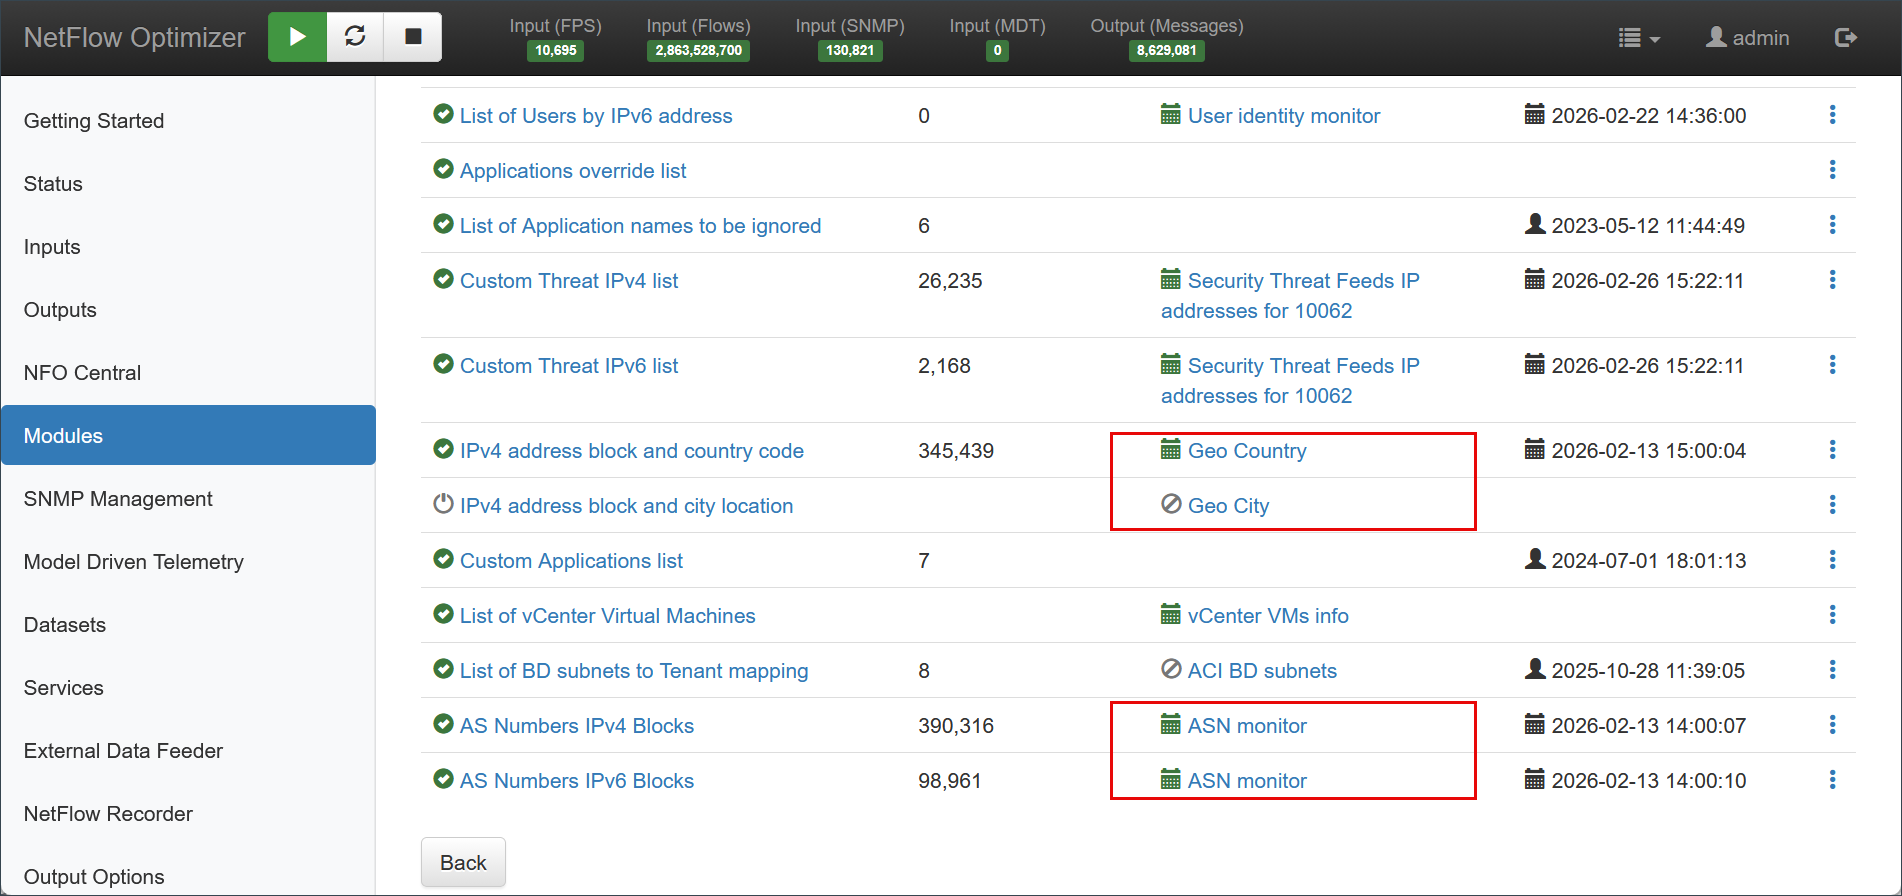Toggle the green check for Applications override list
1902x896 pixels.
point(443,169)
